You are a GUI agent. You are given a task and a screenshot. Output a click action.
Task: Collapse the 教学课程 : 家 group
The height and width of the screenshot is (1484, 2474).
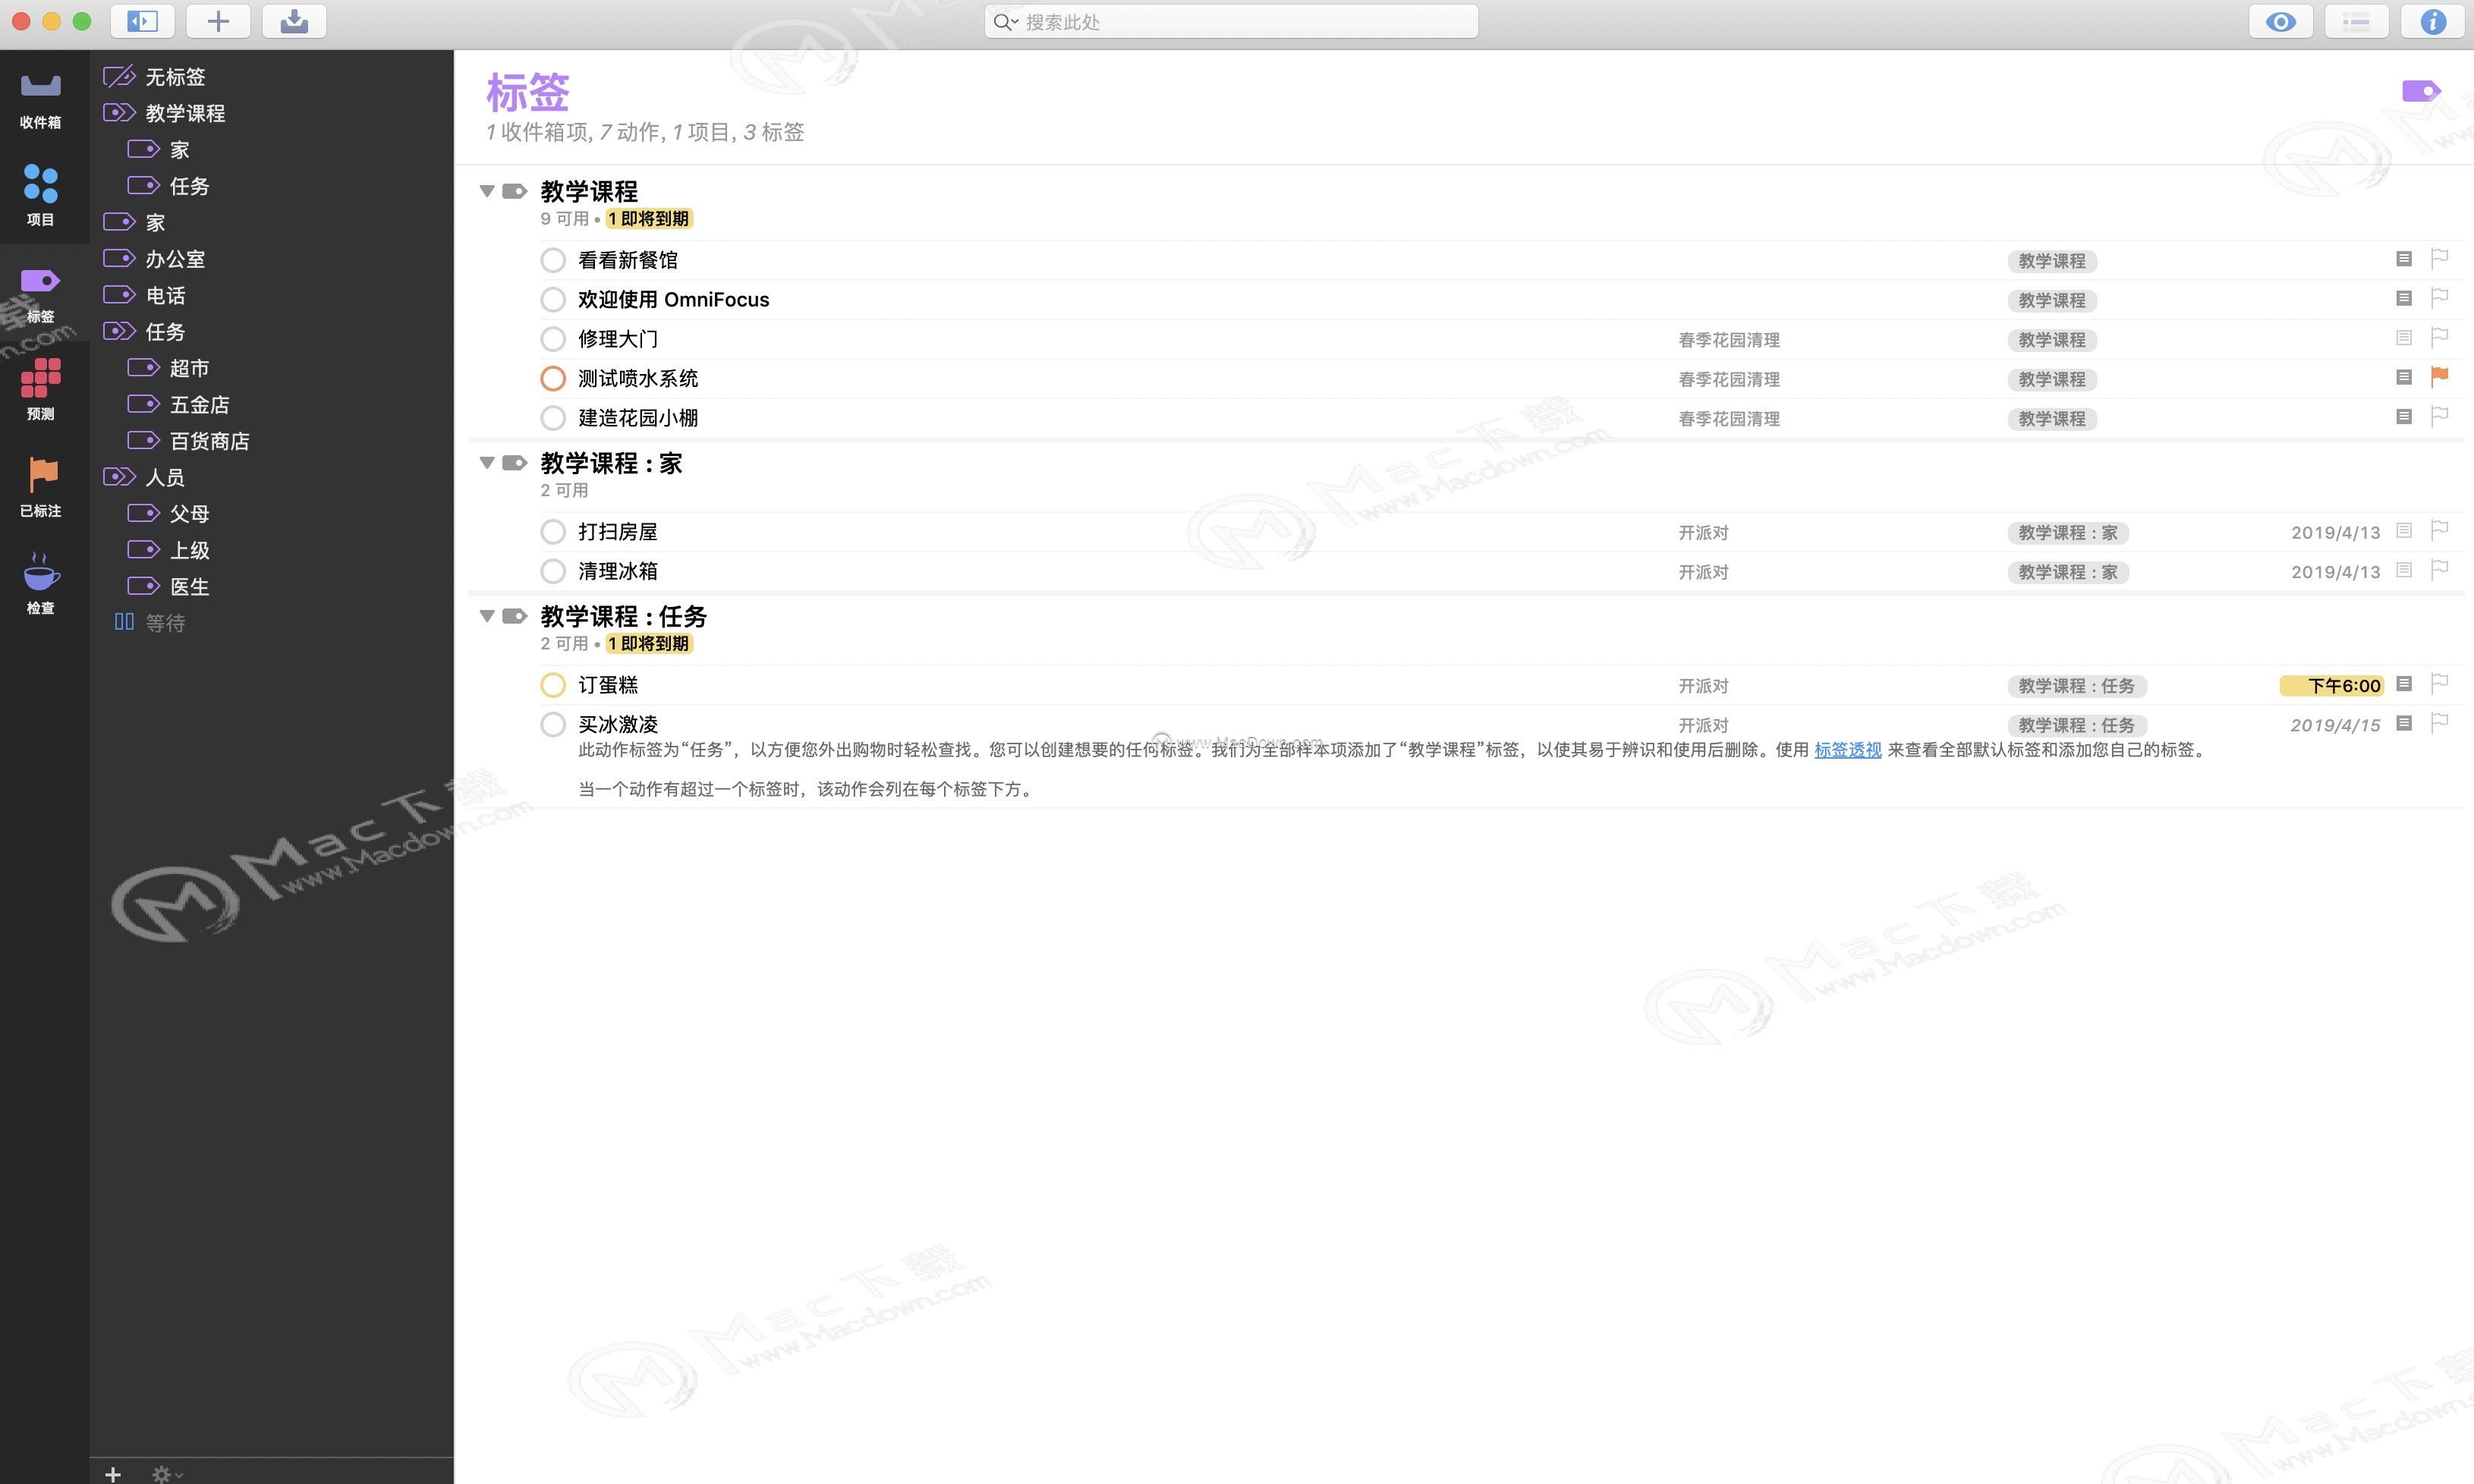(487, 463)
